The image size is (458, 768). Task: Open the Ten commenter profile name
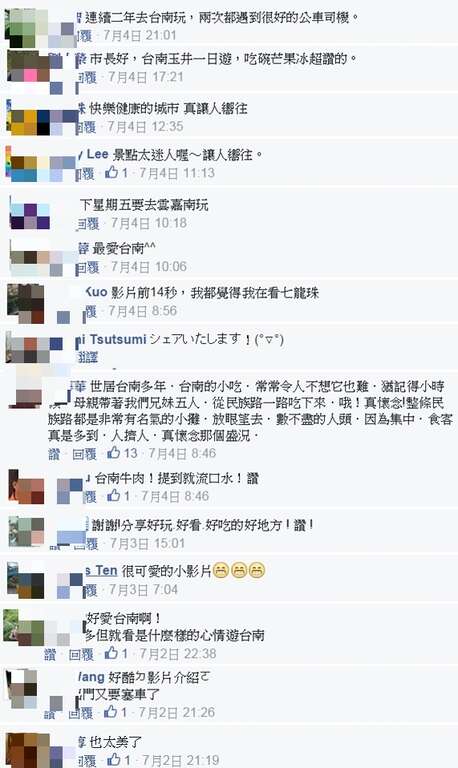pyautogui.click(x=101, y=571)
